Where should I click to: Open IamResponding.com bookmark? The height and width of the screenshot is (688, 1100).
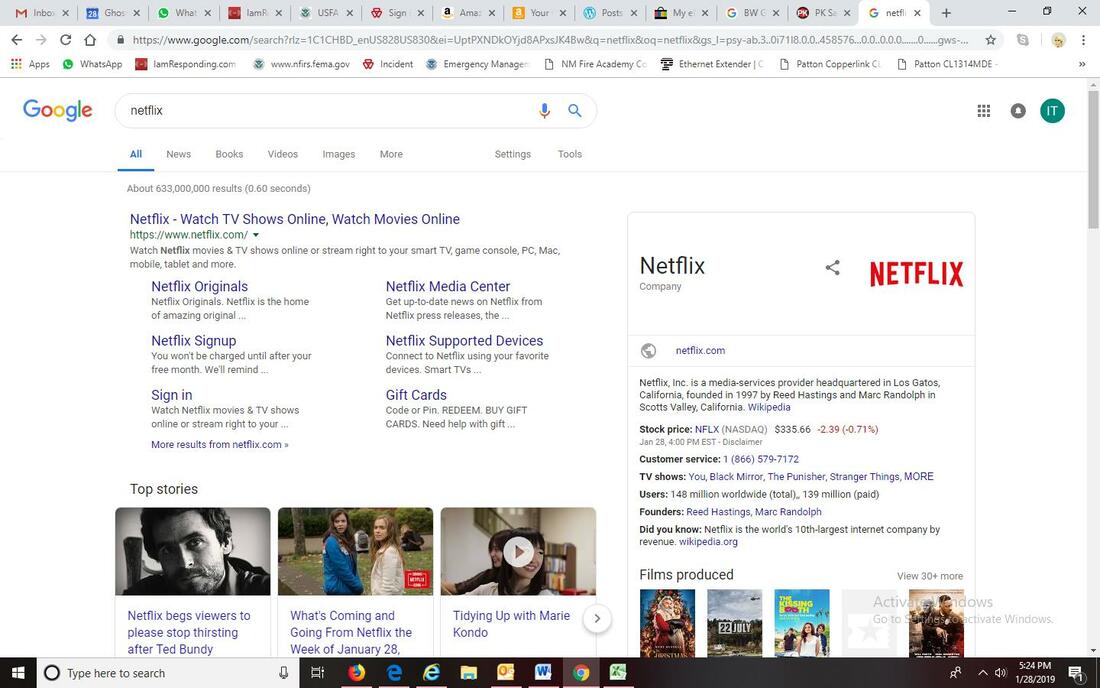coord(186,64)
